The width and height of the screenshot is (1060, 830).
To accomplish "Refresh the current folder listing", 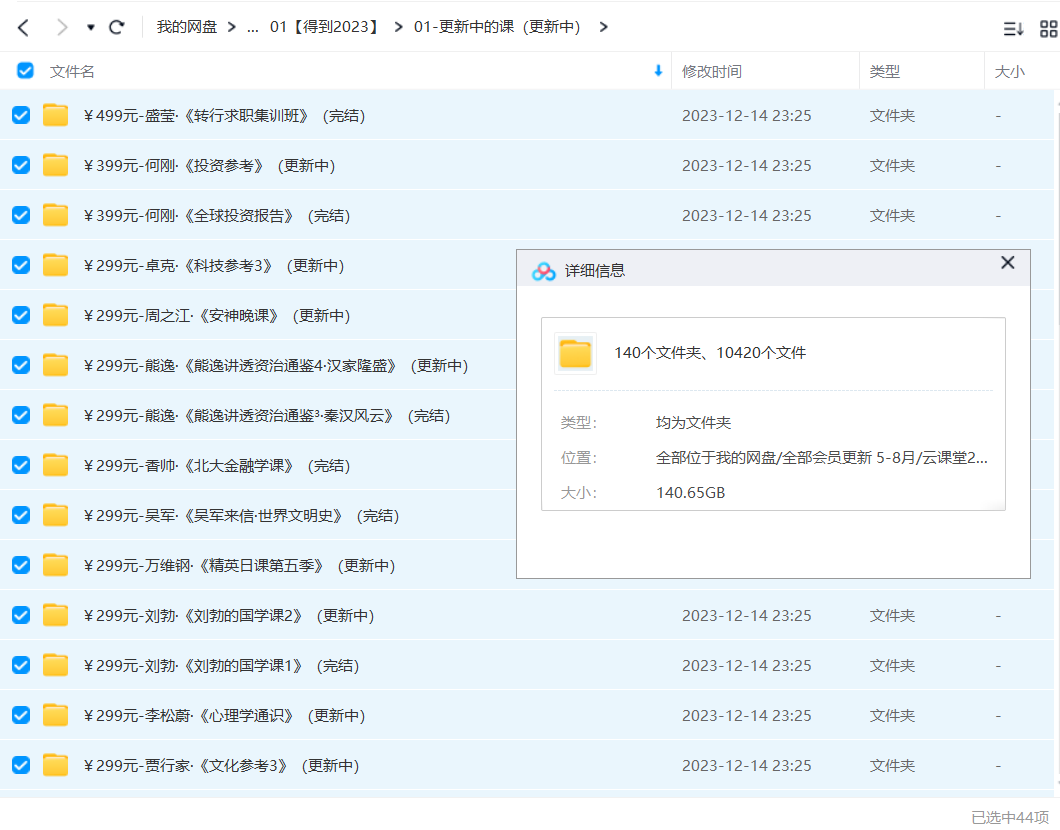I will pos(117,27).
